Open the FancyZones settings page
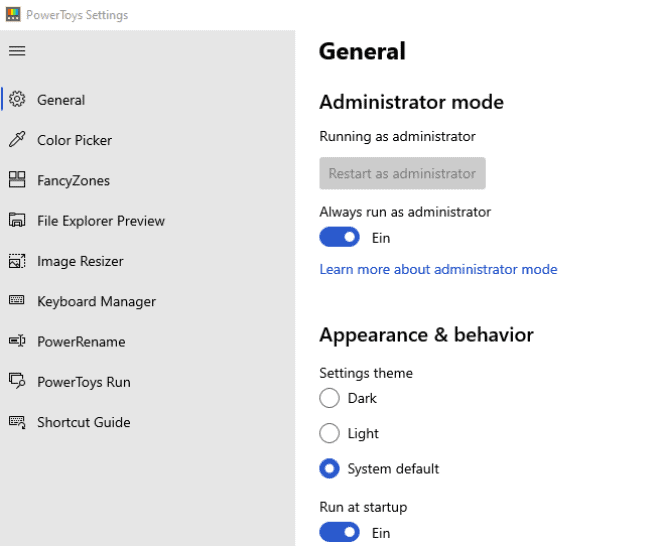 (73, 181)
